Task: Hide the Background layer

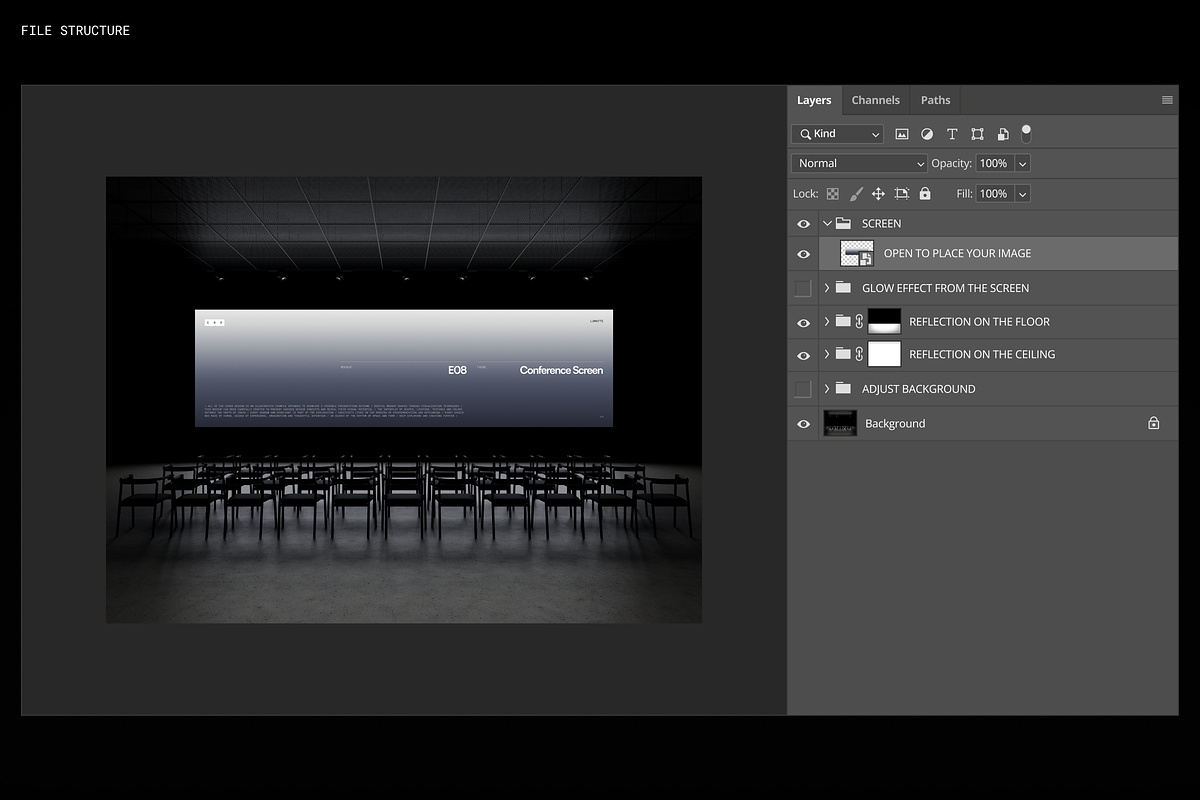Action: [803, 424]
